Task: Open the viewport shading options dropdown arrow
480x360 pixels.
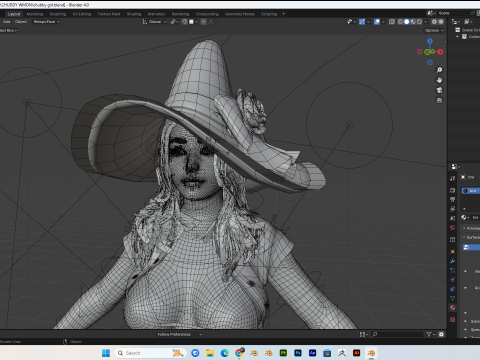Action: coord(426,22)
